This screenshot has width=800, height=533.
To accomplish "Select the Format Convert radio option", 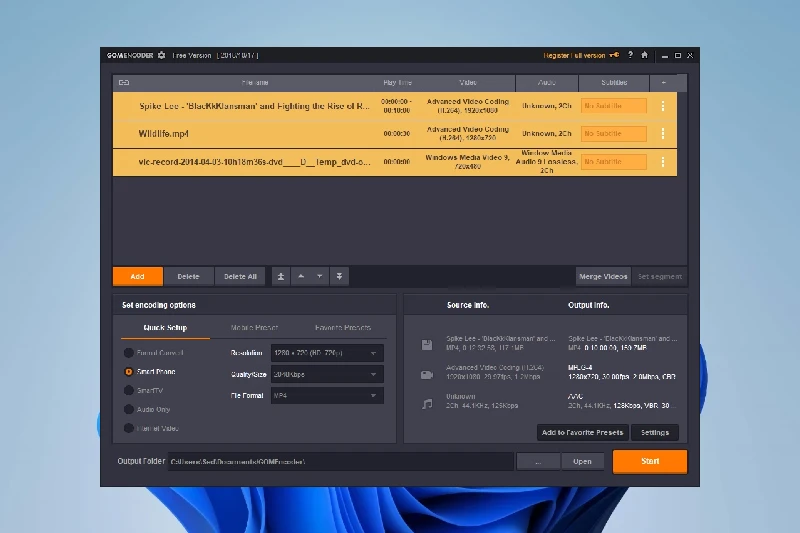I will tap(129, 353).
